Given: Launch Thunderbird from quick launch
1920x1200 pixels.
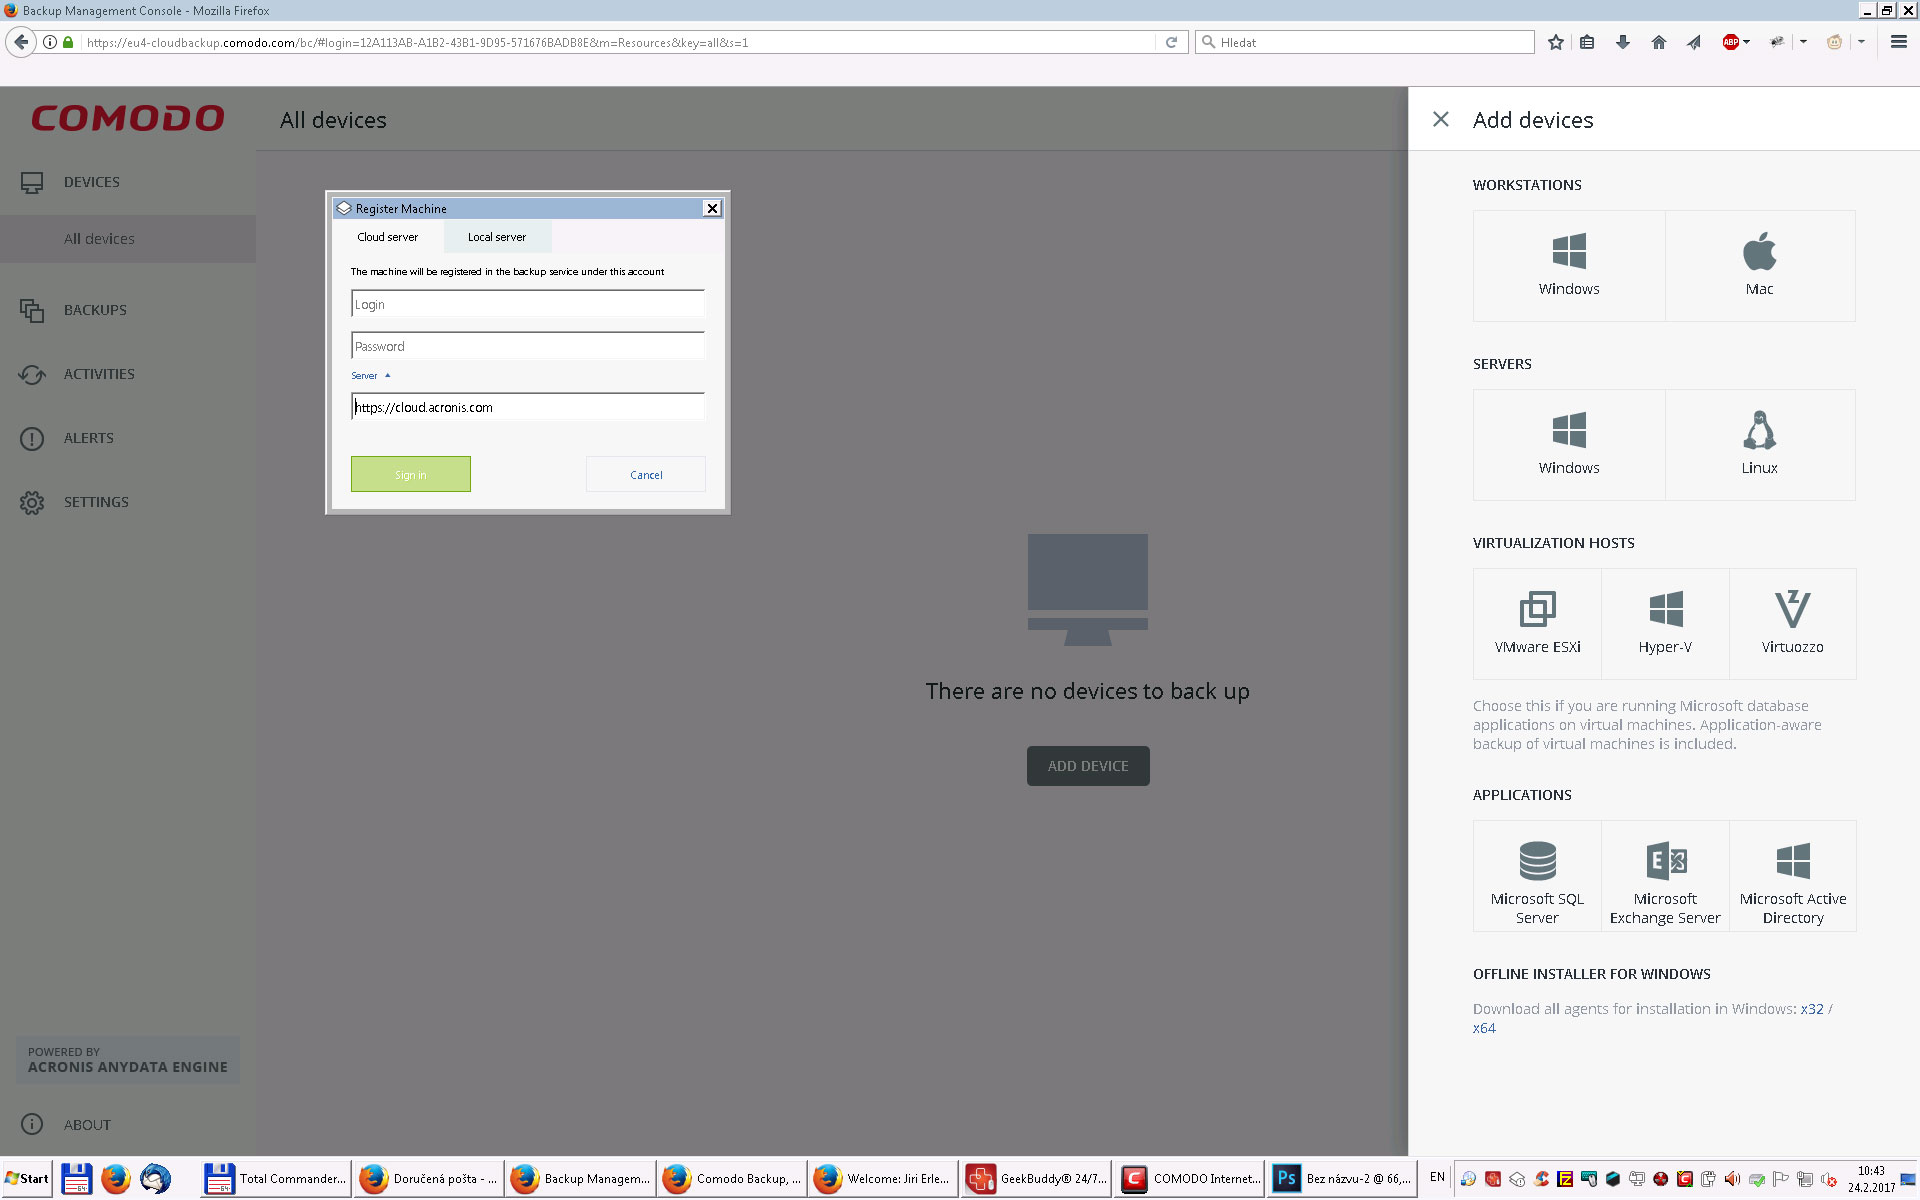Looking at the screenshot, I should click(155, 1179).
